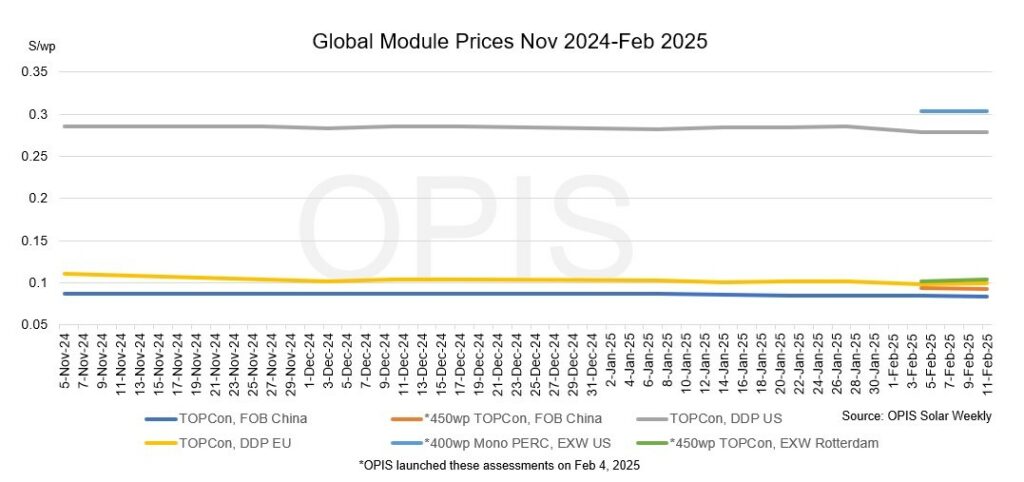Click the 0.35 y-axis value label
The height and width of the screenshot is (482, 1024).
[36, 72]
